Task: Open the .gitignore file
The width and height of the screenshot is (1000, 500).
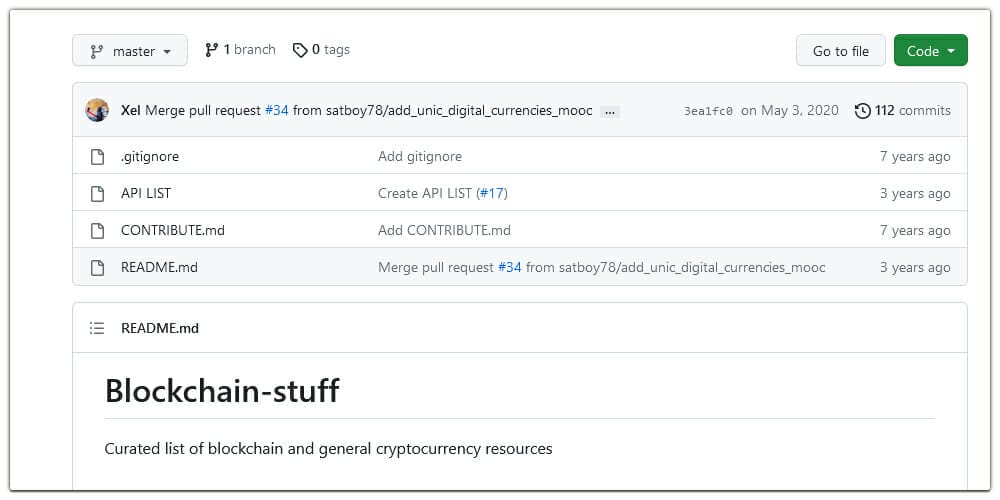Action: click(150, 156)
